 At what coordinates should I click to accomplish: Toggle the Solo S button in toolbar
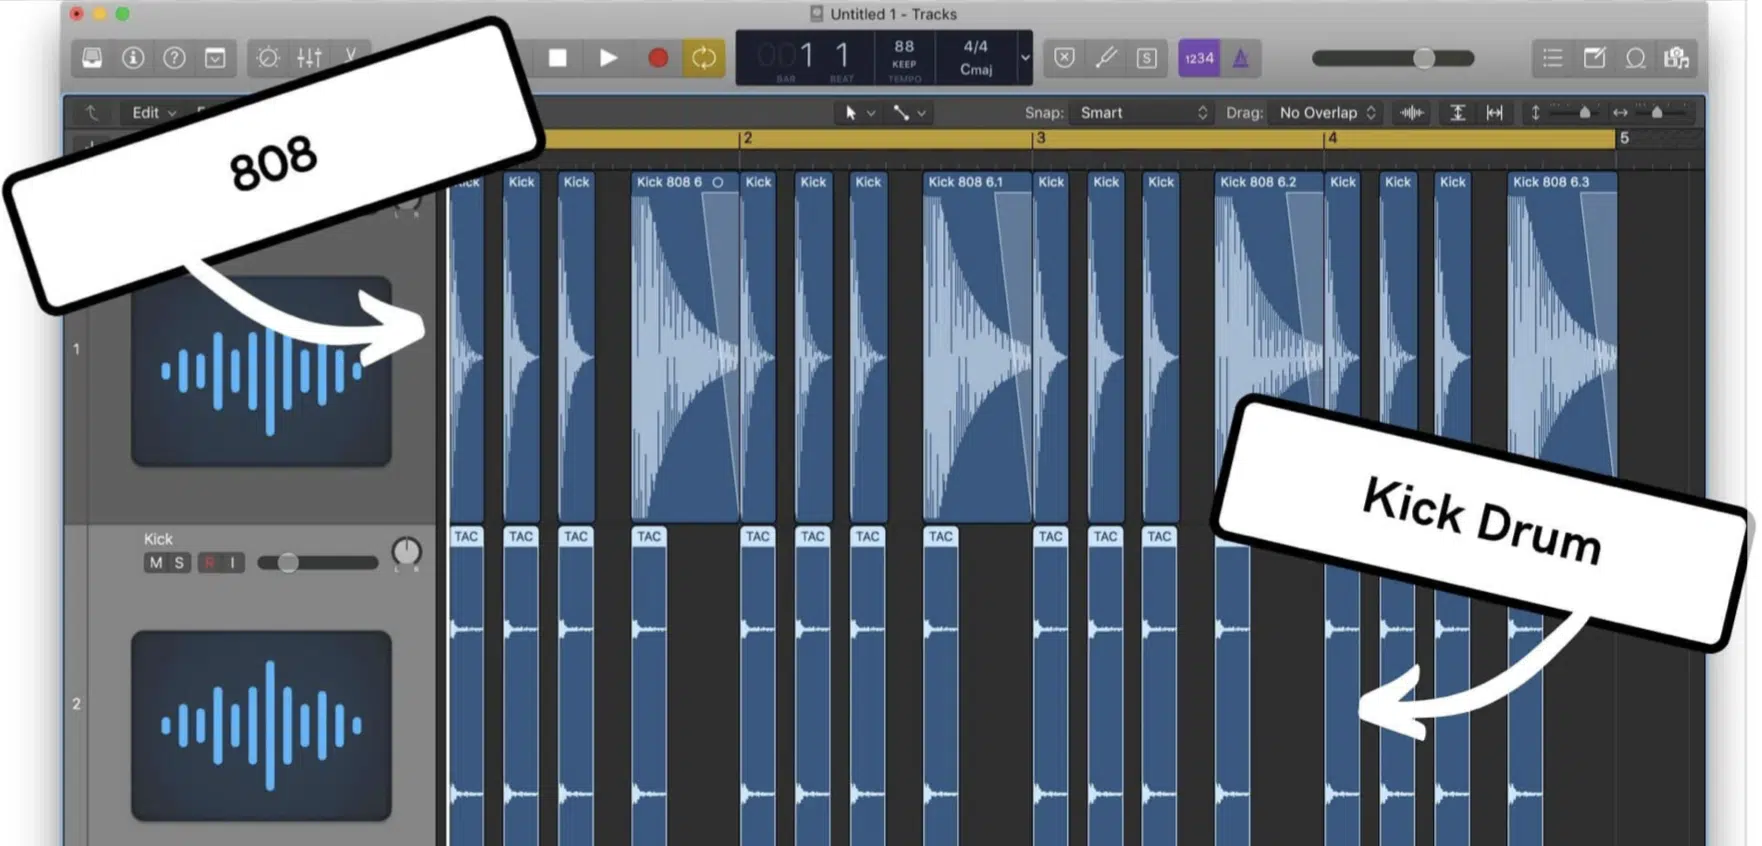[x=1147, y=58]
